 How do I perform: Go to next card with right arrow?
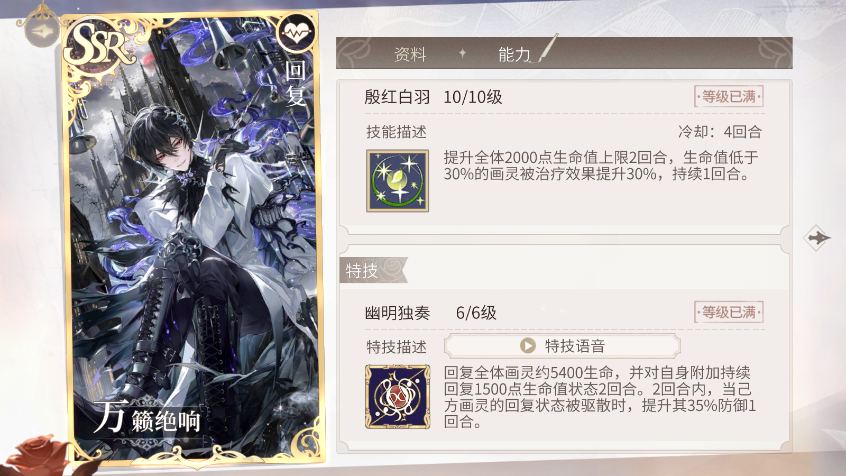817,237
